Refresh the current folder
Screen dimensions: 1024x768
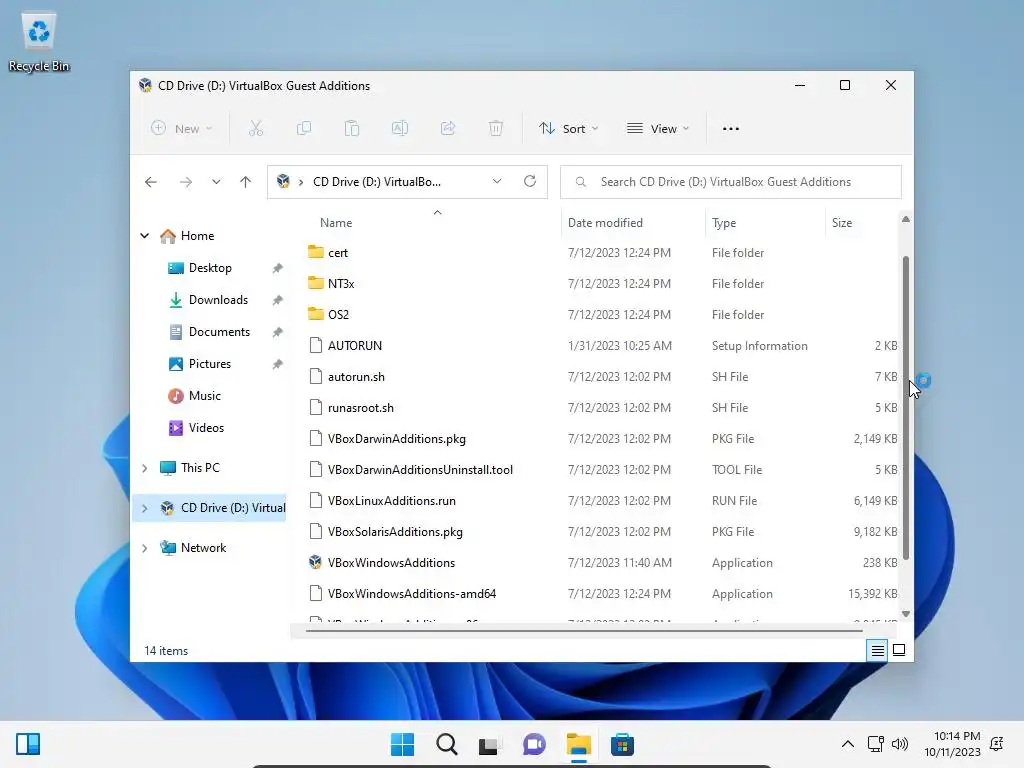(530, 182)
